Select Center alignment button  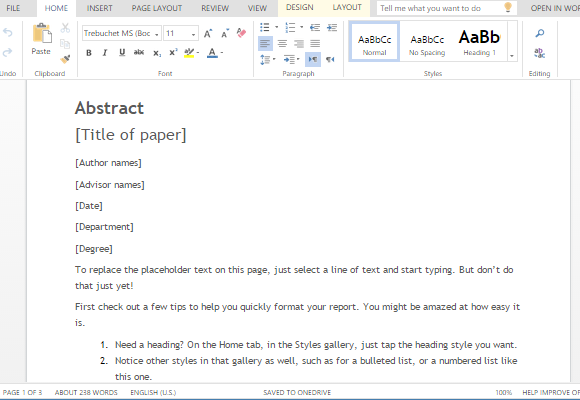(282, 44)
